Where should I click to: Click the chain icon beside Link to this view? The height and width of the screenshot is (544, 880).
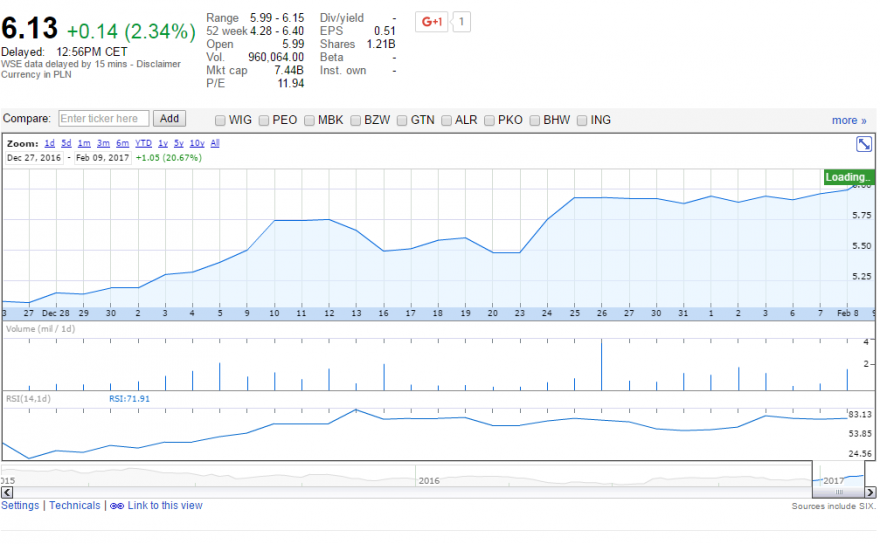[117, 506]
